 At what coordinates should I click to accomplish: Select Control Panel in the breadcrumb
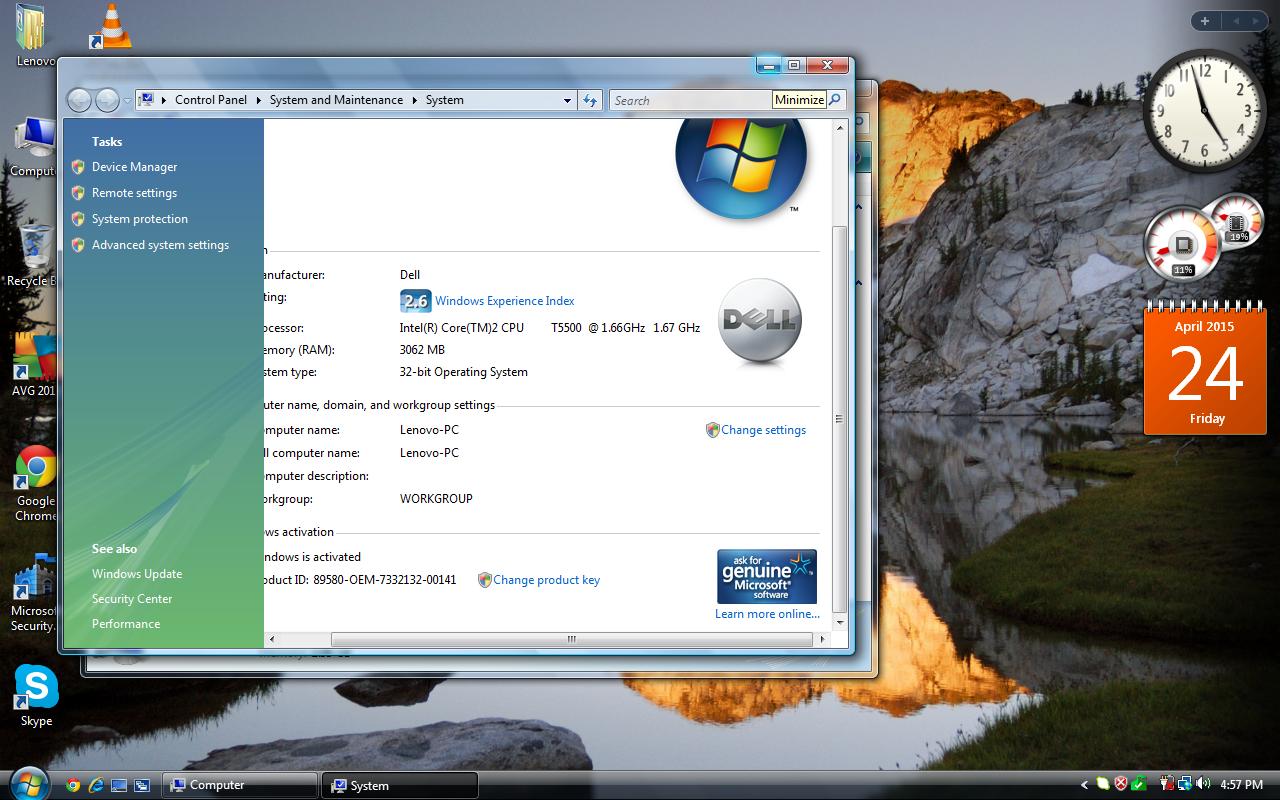tap(211, 100)
